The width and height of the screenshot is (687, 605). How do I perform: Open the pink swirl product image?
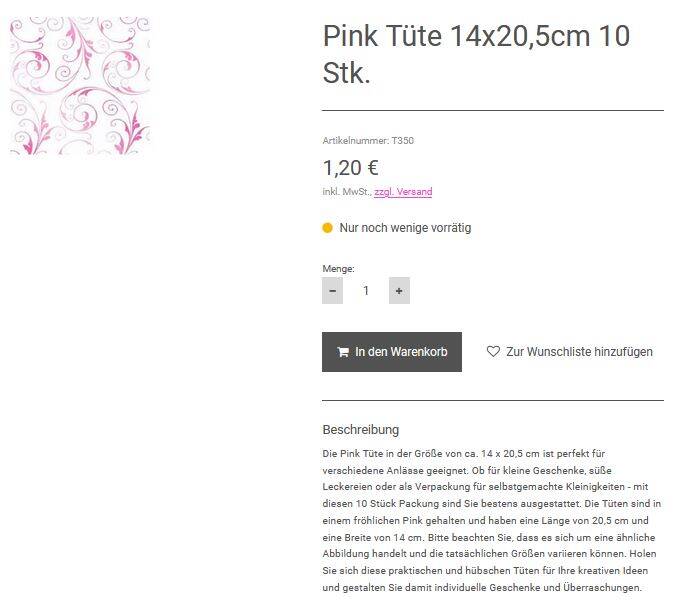(x=80, y=86)
